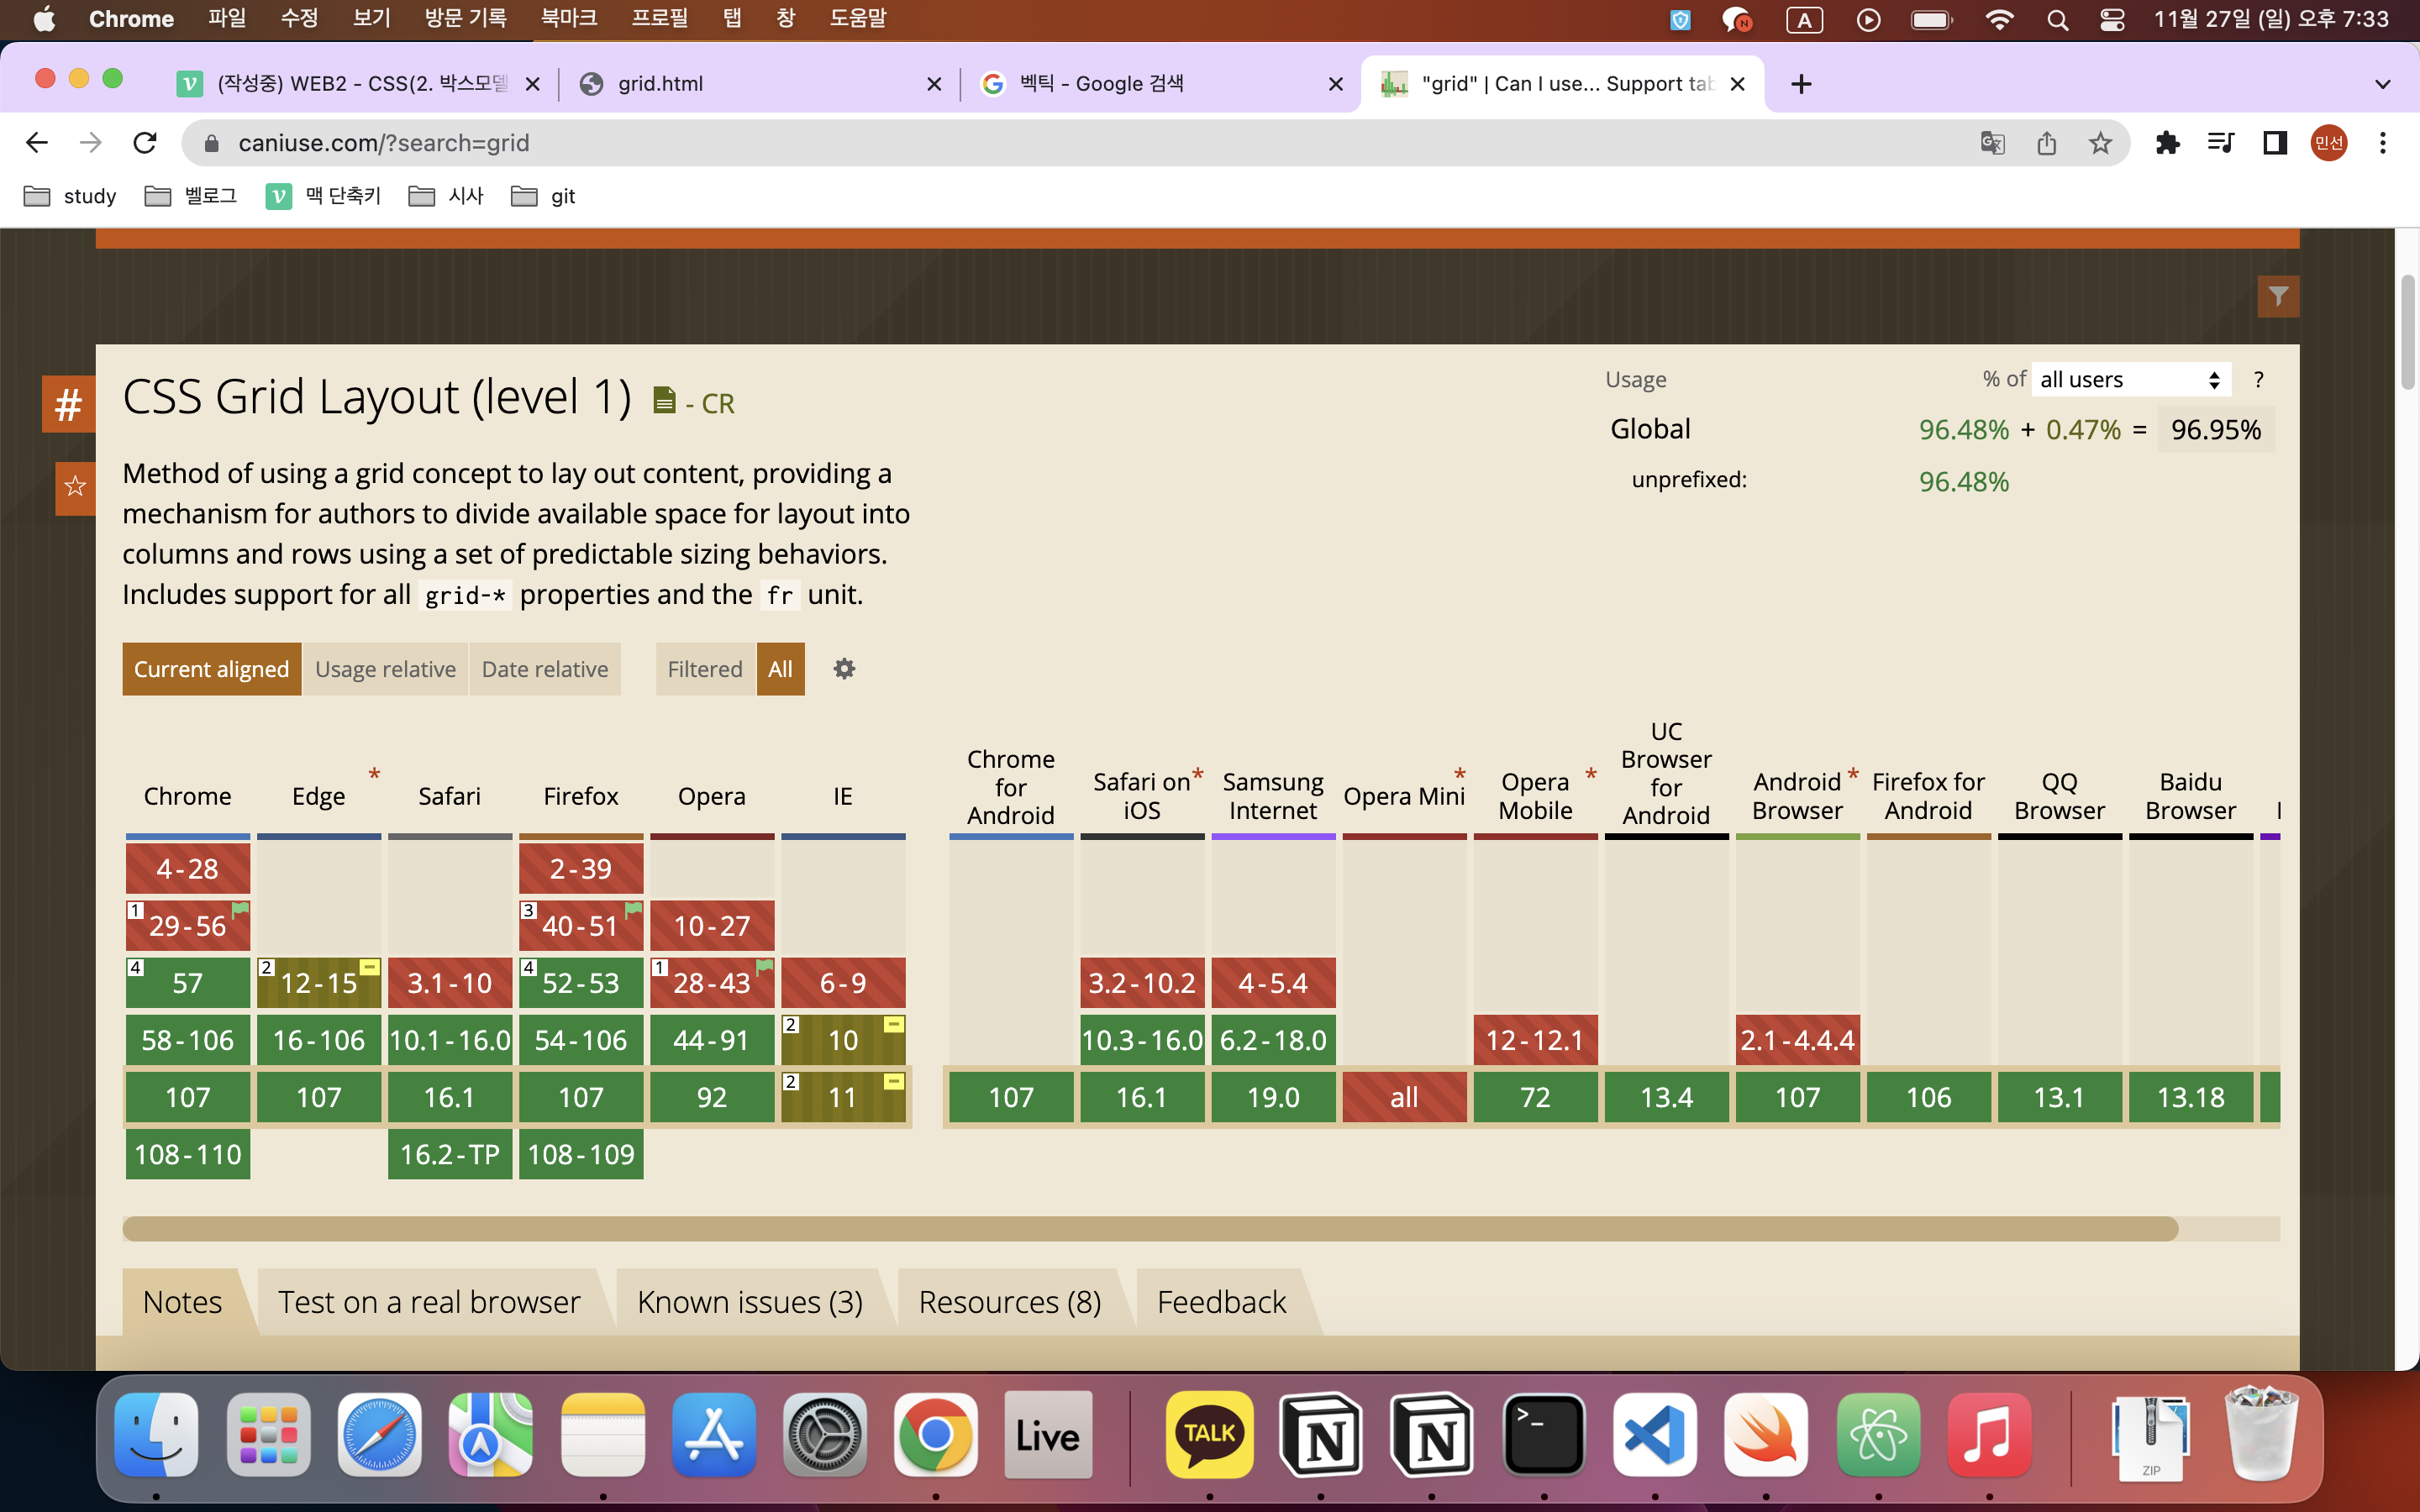Open Visual Studio Code from dock

(x=1655, y=1435)
